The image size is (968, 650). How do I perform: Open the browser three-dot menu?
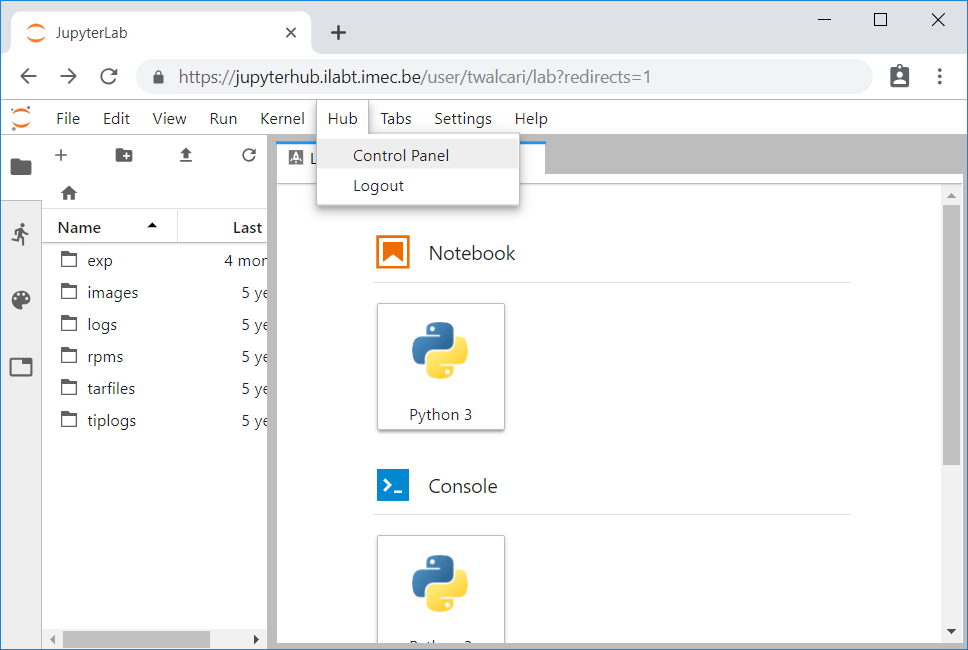940,77
